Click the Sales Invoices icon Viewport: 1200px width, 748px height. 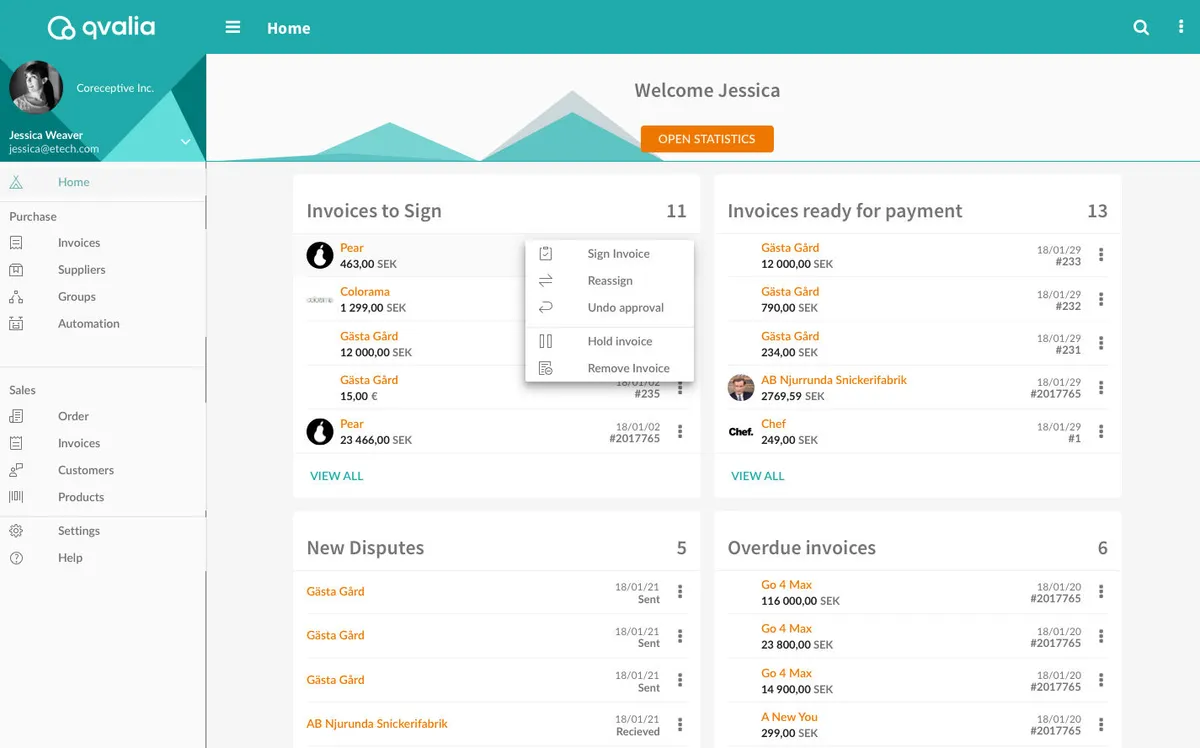click(16, 443)
